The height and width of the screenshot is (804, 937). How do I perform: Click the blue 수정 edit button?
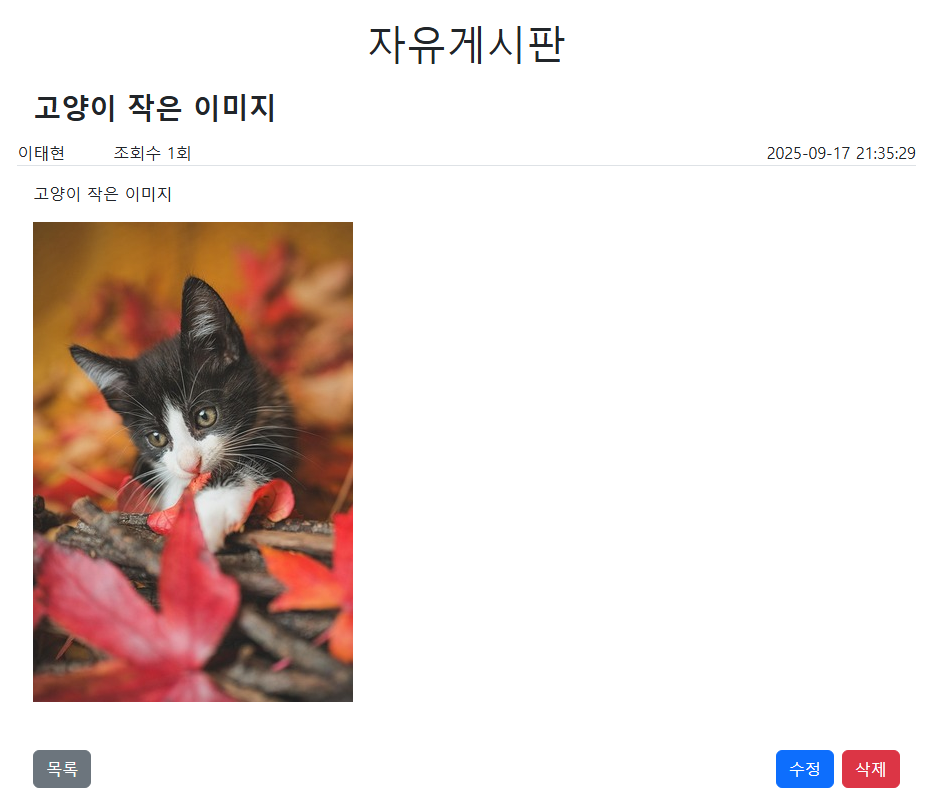click(x=804, y=769)
